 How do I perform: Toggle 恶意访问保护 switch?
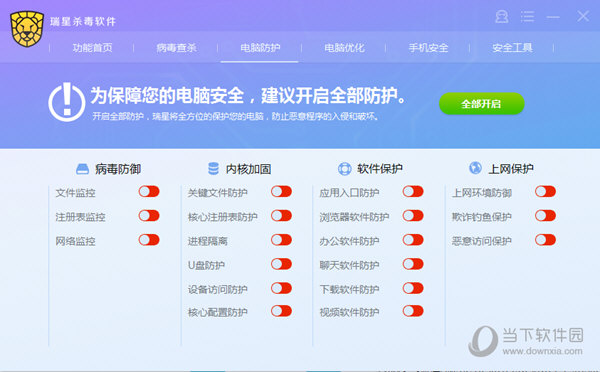click(x=545, y=240)
